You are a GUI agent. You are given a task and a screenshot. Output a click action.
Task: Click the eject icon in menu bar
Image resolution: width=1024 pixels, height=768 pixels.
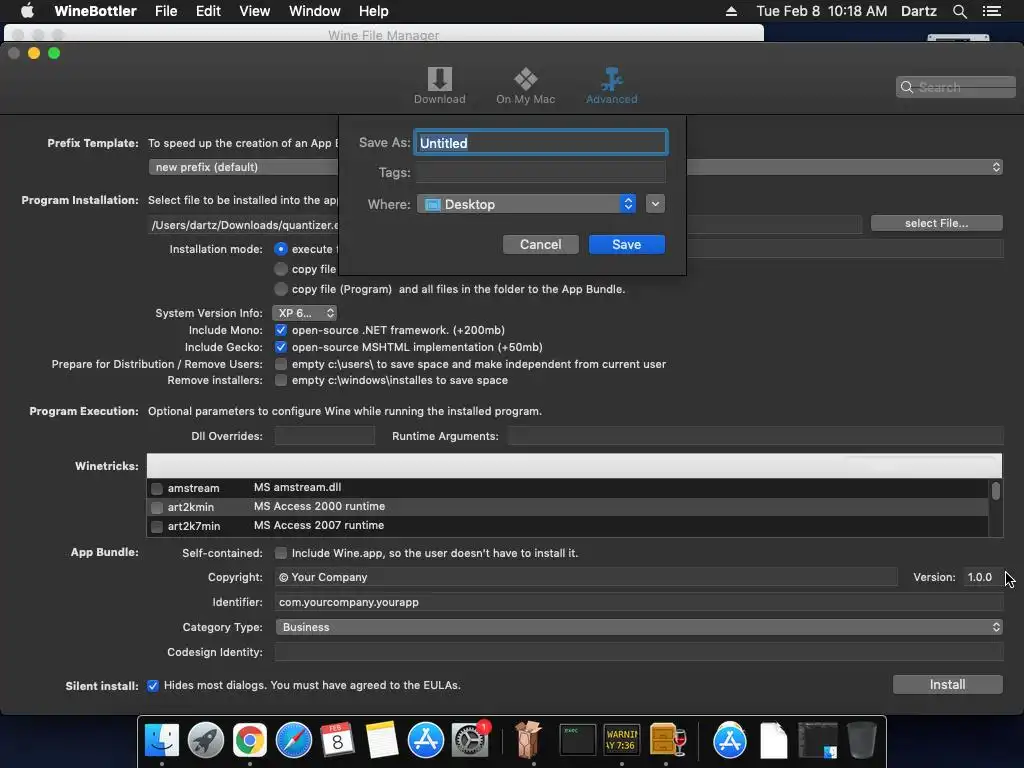731,11
